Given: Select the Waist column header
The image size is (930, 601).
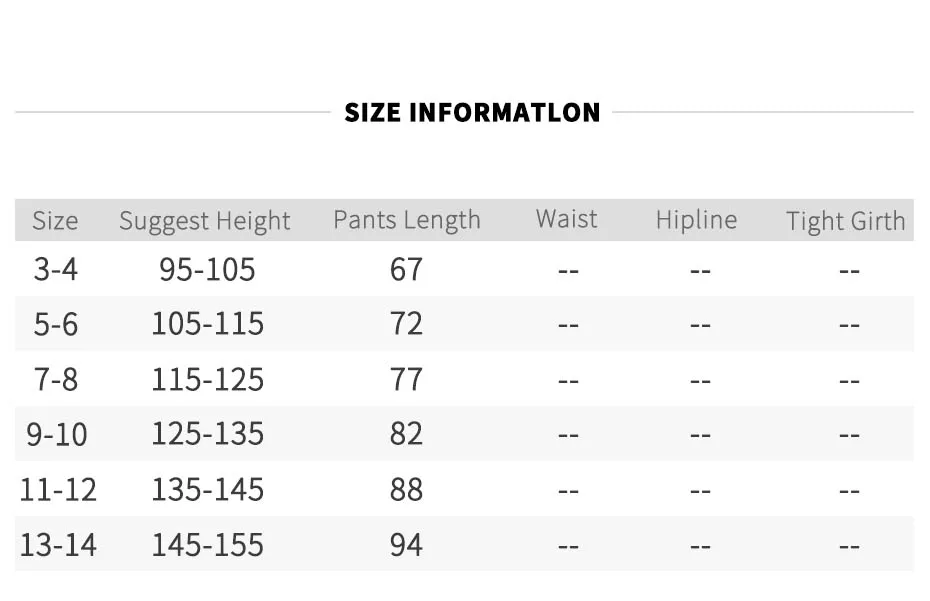Looking at the screenshot, I should (x=566, y=218).
